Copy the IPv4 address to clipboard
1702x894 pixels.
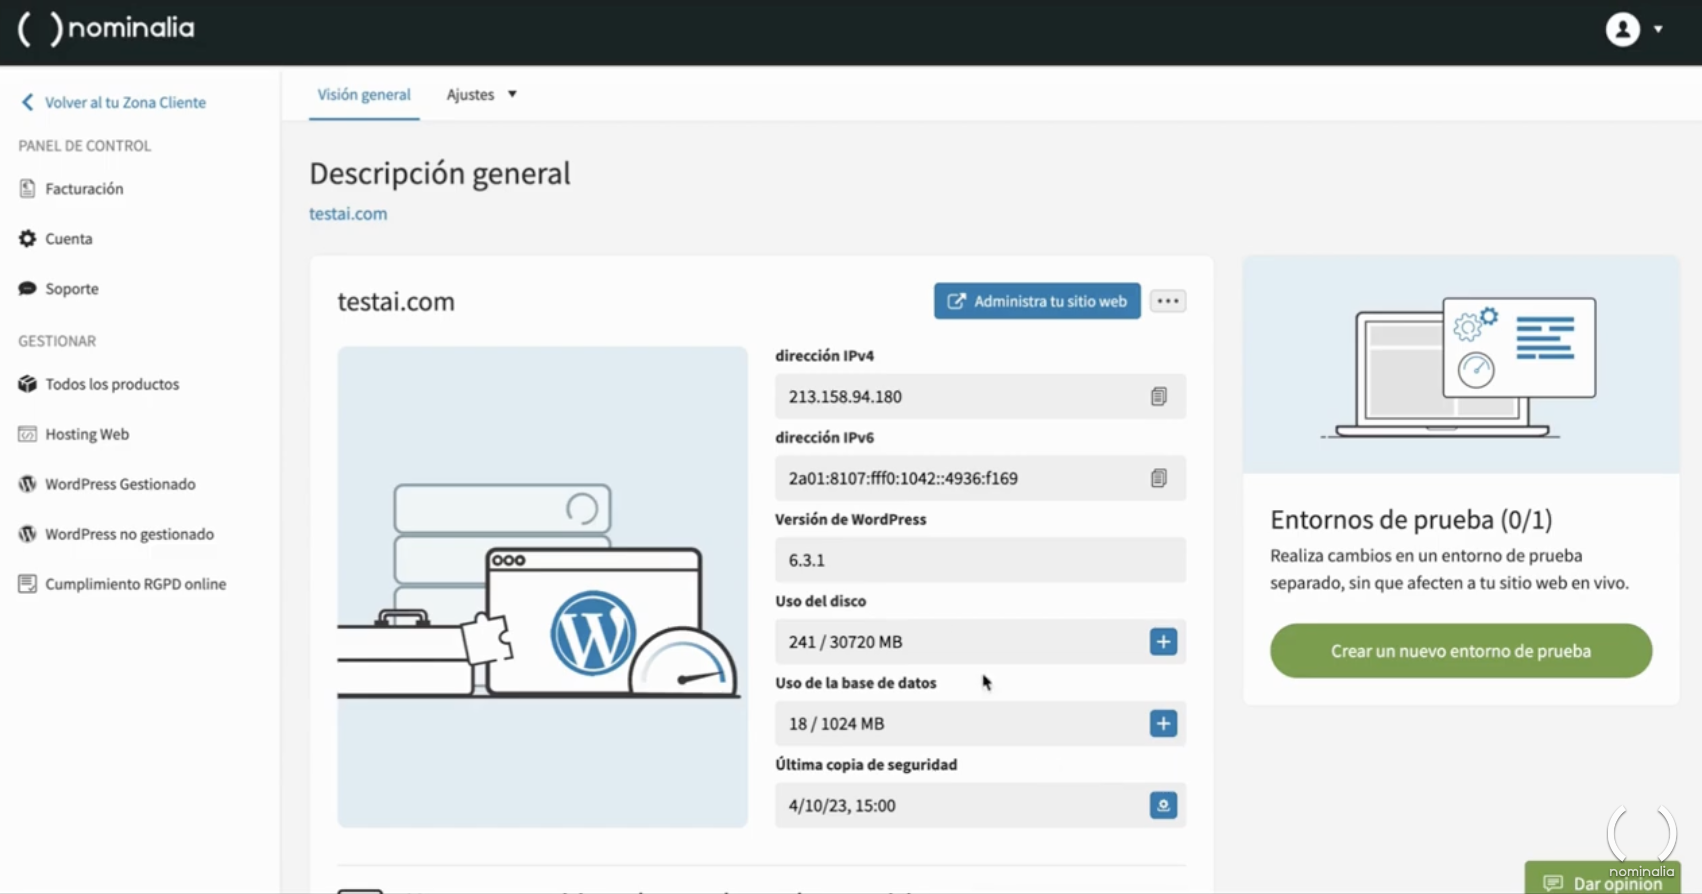[1158, 397]
